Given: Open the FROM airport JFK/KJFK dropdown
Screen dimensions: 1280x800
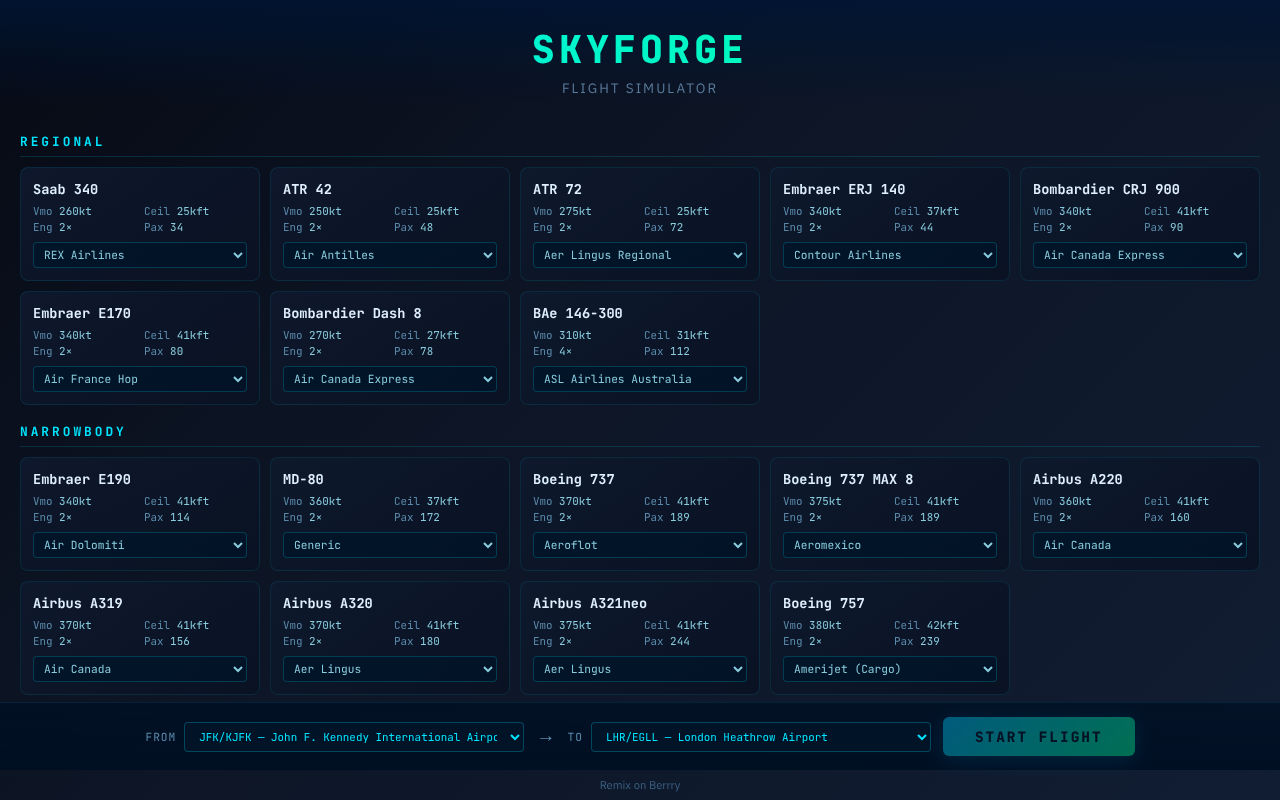Looking at the screenshot, I should (354, 737).
